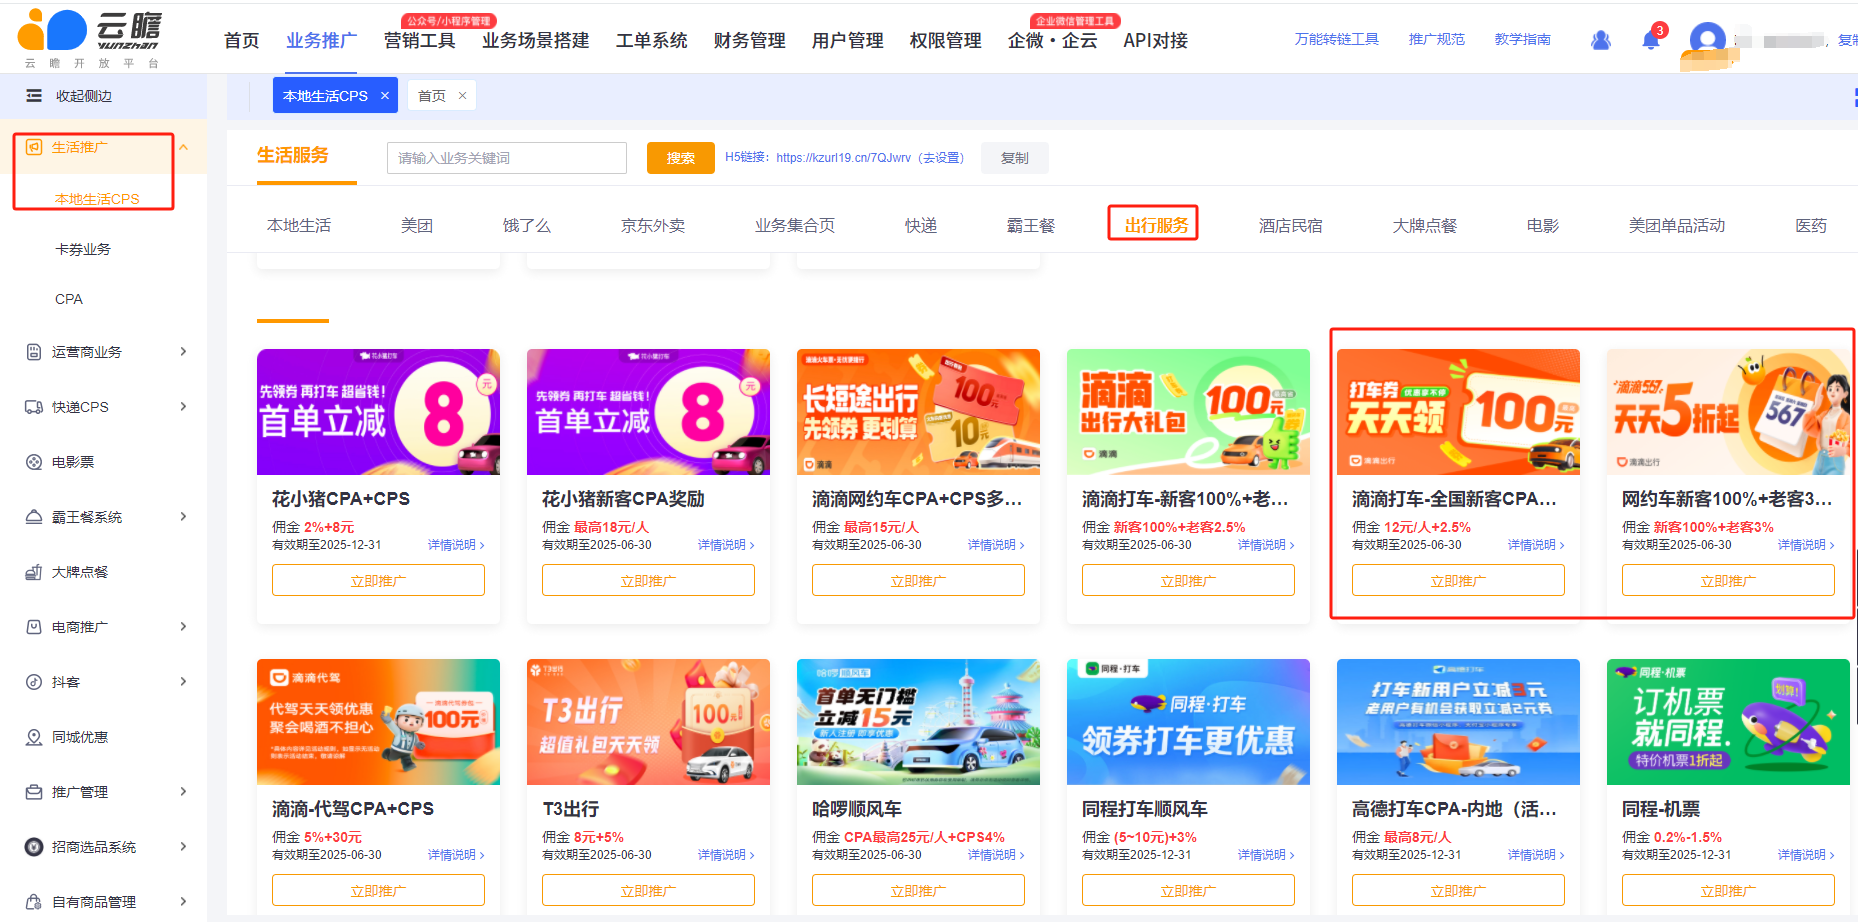Screen dimensions: 1858x922
Task: Open the 推广规范 link
Action: click(x=1437, y=39)
